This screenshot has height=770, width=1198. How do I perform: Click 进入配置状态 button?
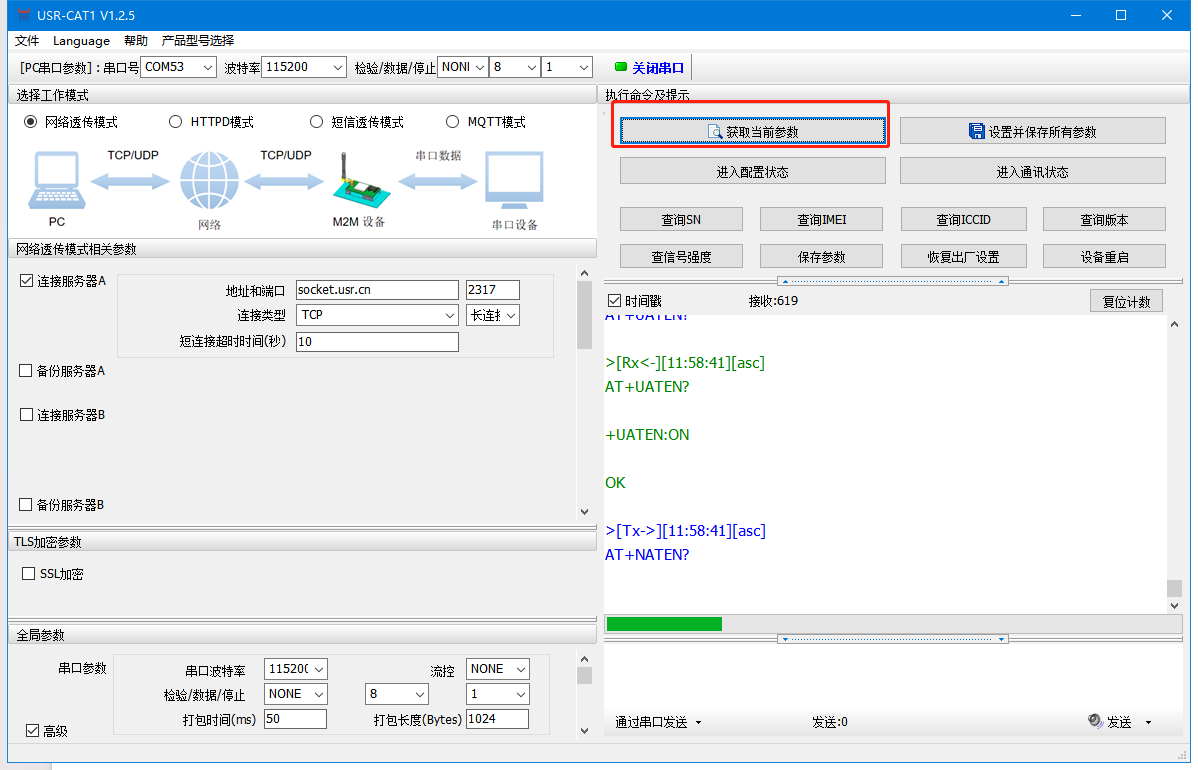pos(753,171)
